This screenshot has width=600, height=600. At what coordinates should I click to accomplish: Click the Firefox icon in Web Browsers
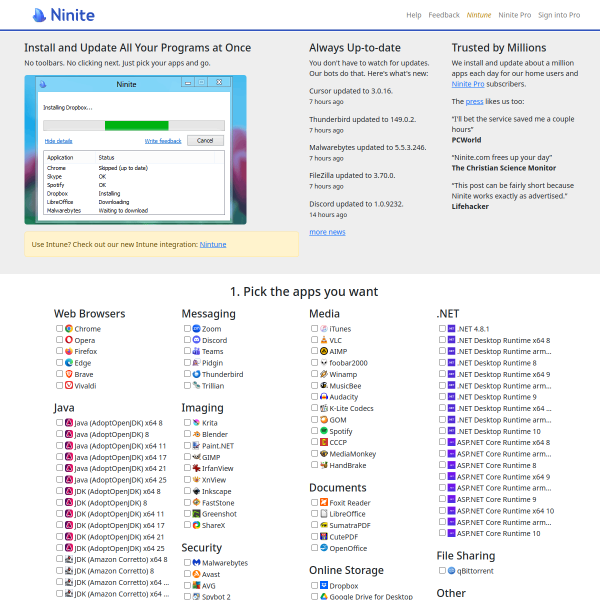coord(69,351)
